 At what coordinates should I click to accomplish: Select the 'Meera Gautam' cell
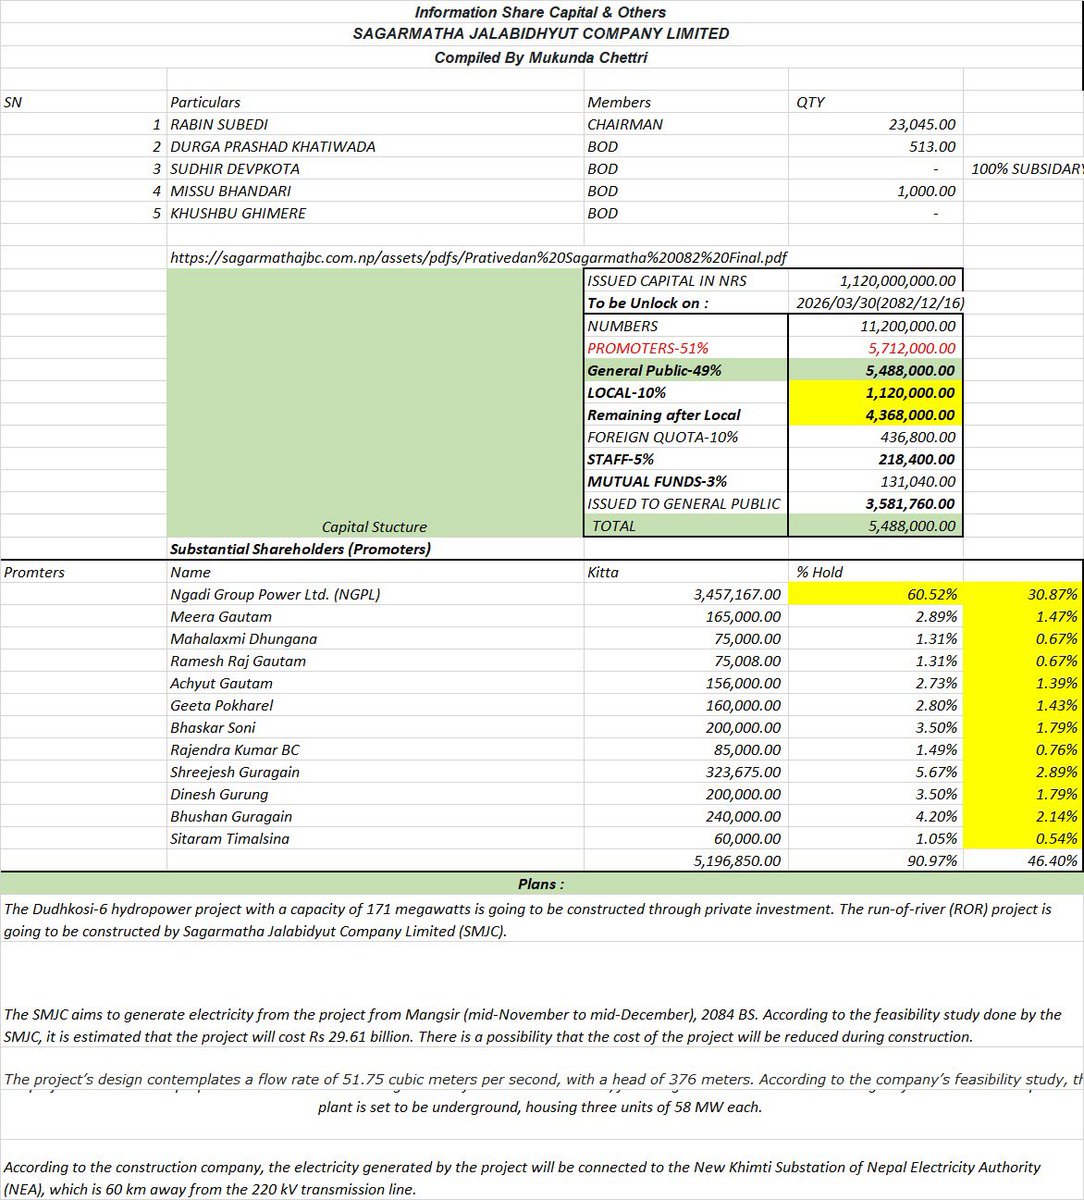[x=374, y=617]
